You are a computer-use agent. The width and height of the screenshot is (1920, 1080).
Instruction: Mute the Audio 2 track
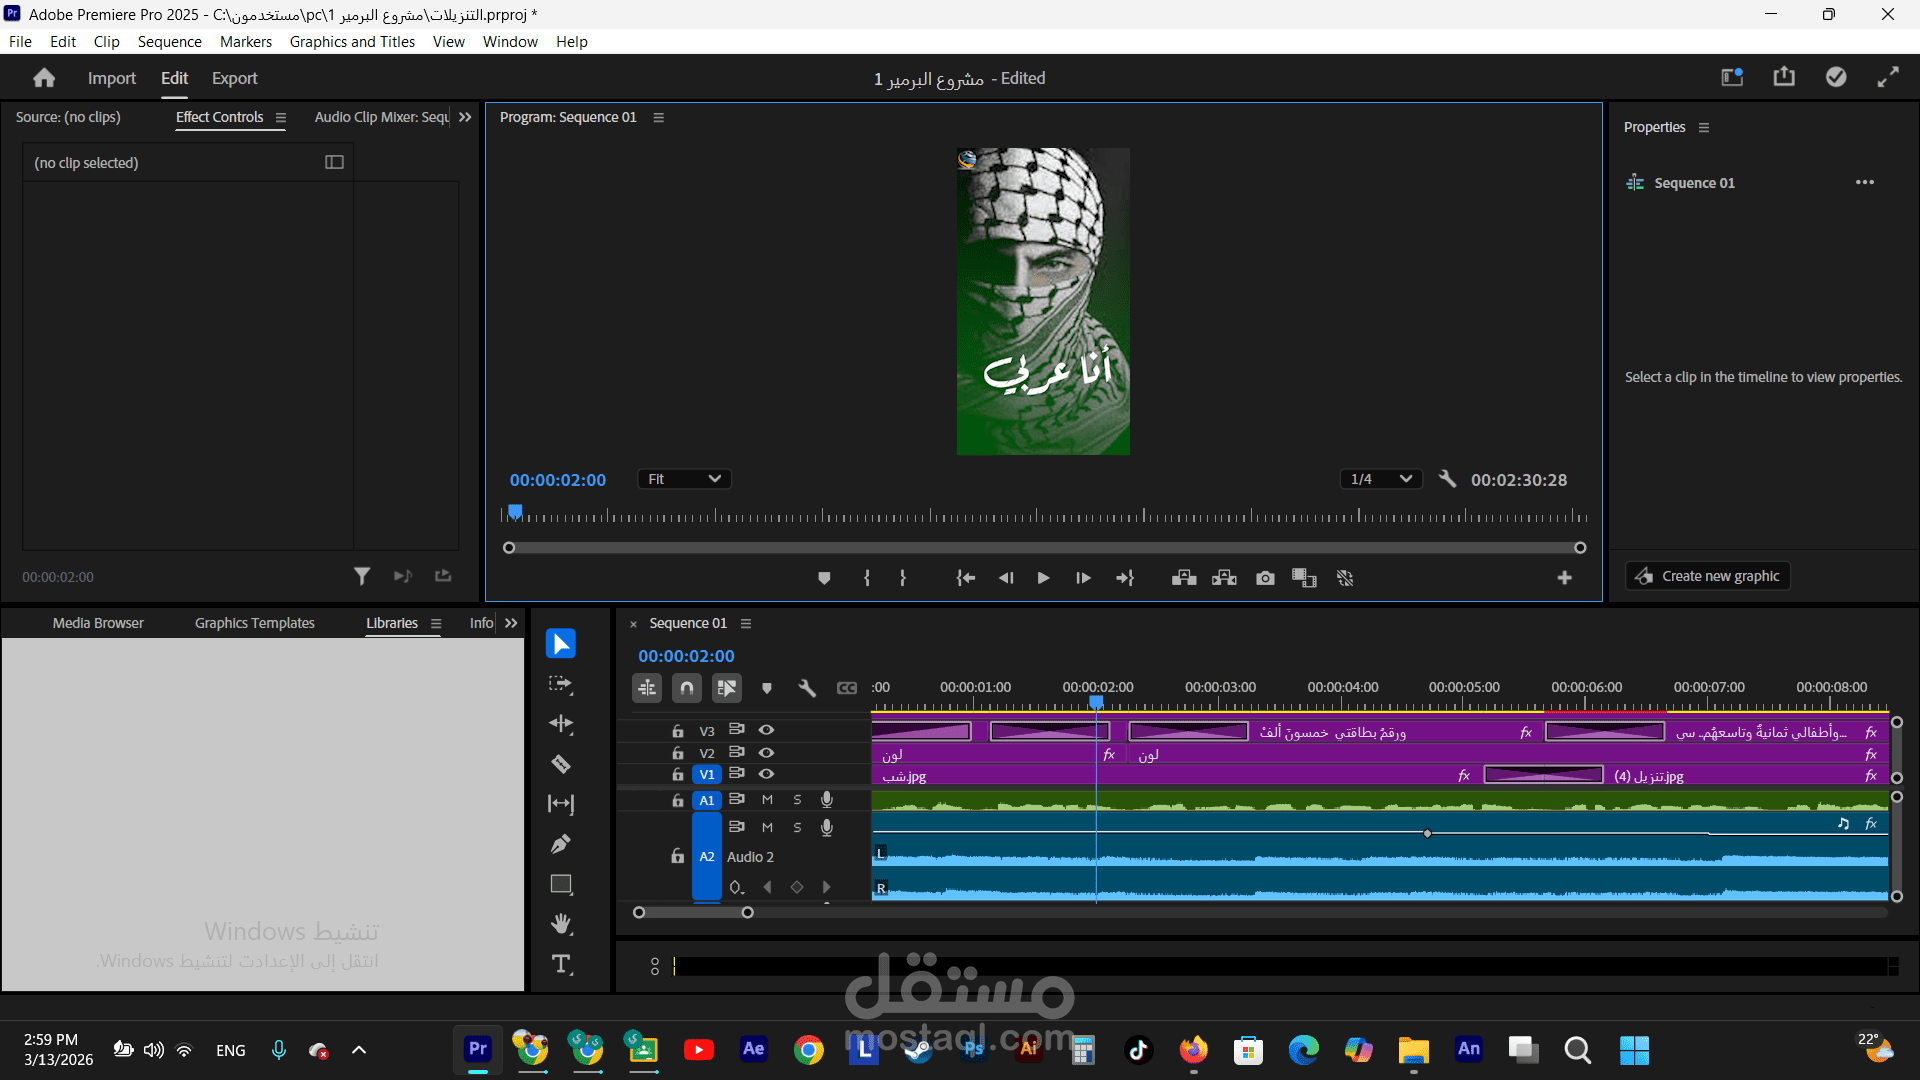pos(767,827)
